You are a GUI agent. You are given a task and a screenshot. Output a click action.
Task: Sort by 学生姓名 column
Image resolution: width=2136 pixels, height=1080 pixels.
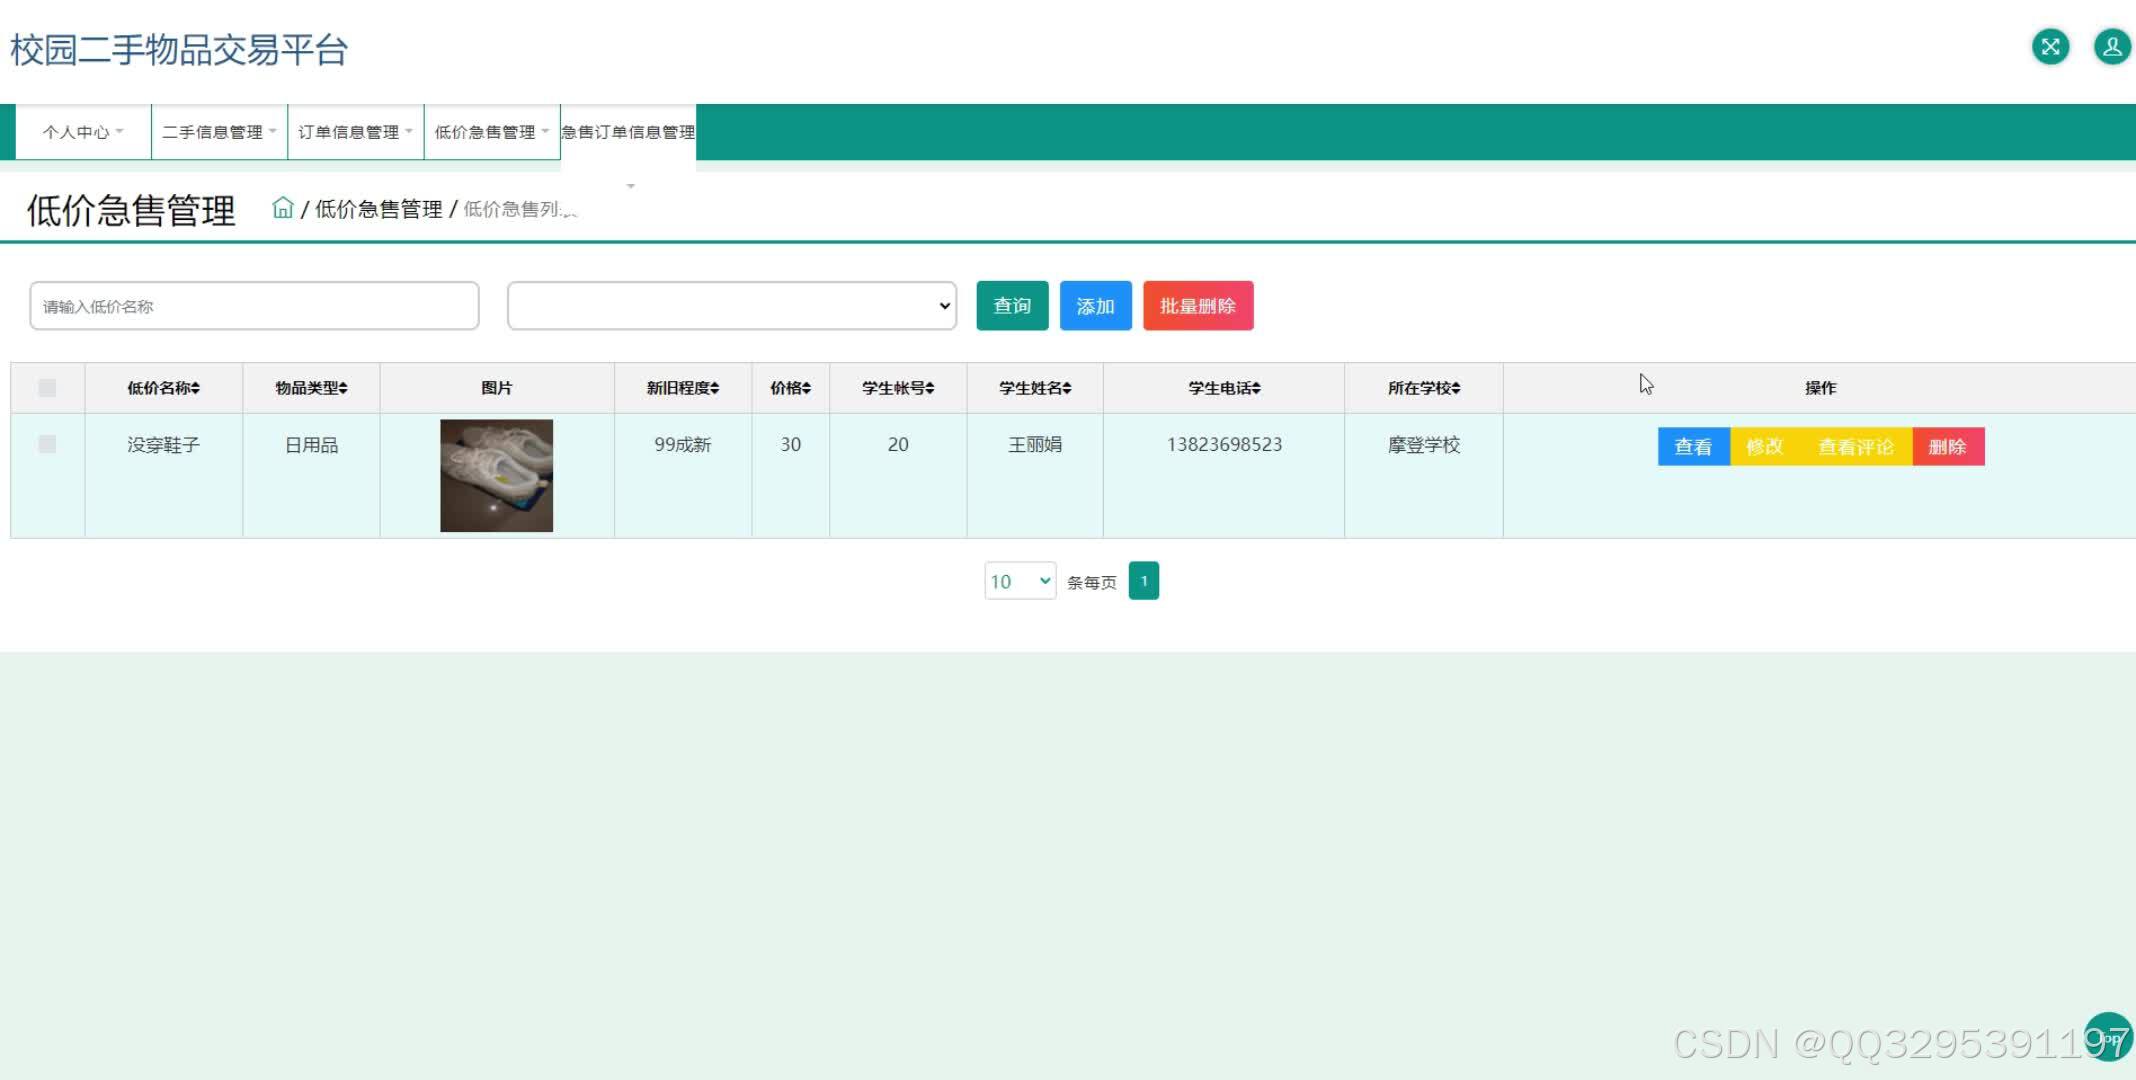tap(1035, 388)
